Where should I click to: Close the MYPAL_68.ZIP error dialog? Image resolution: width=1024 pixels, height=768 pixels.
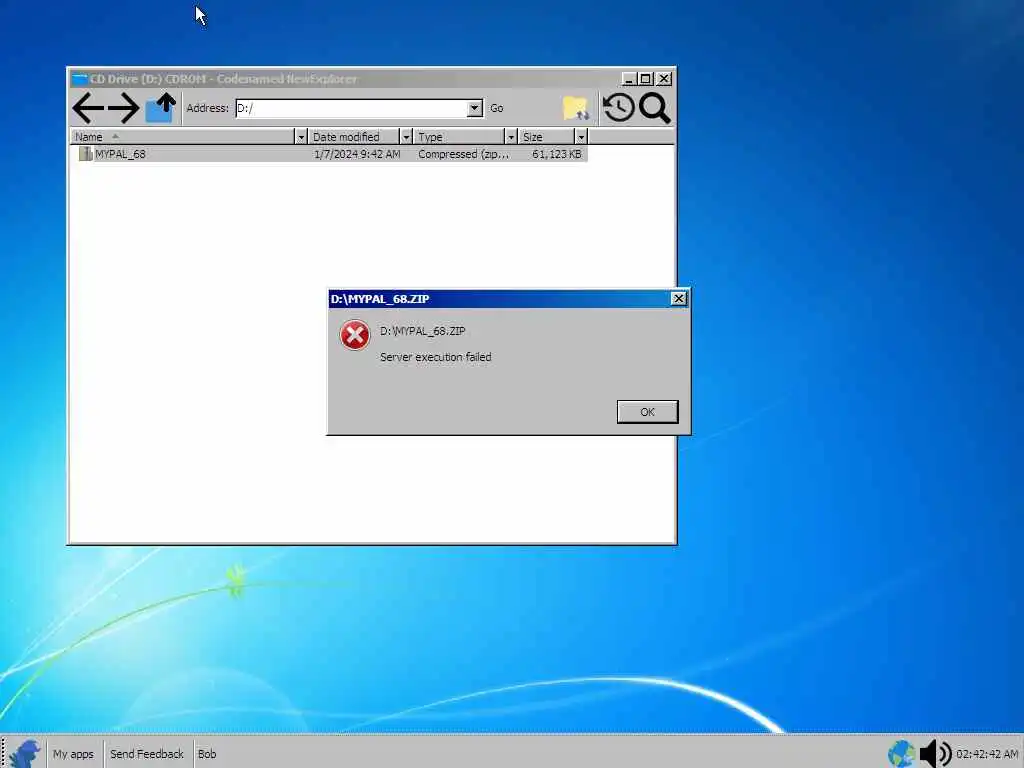click(x=679, y=298)
